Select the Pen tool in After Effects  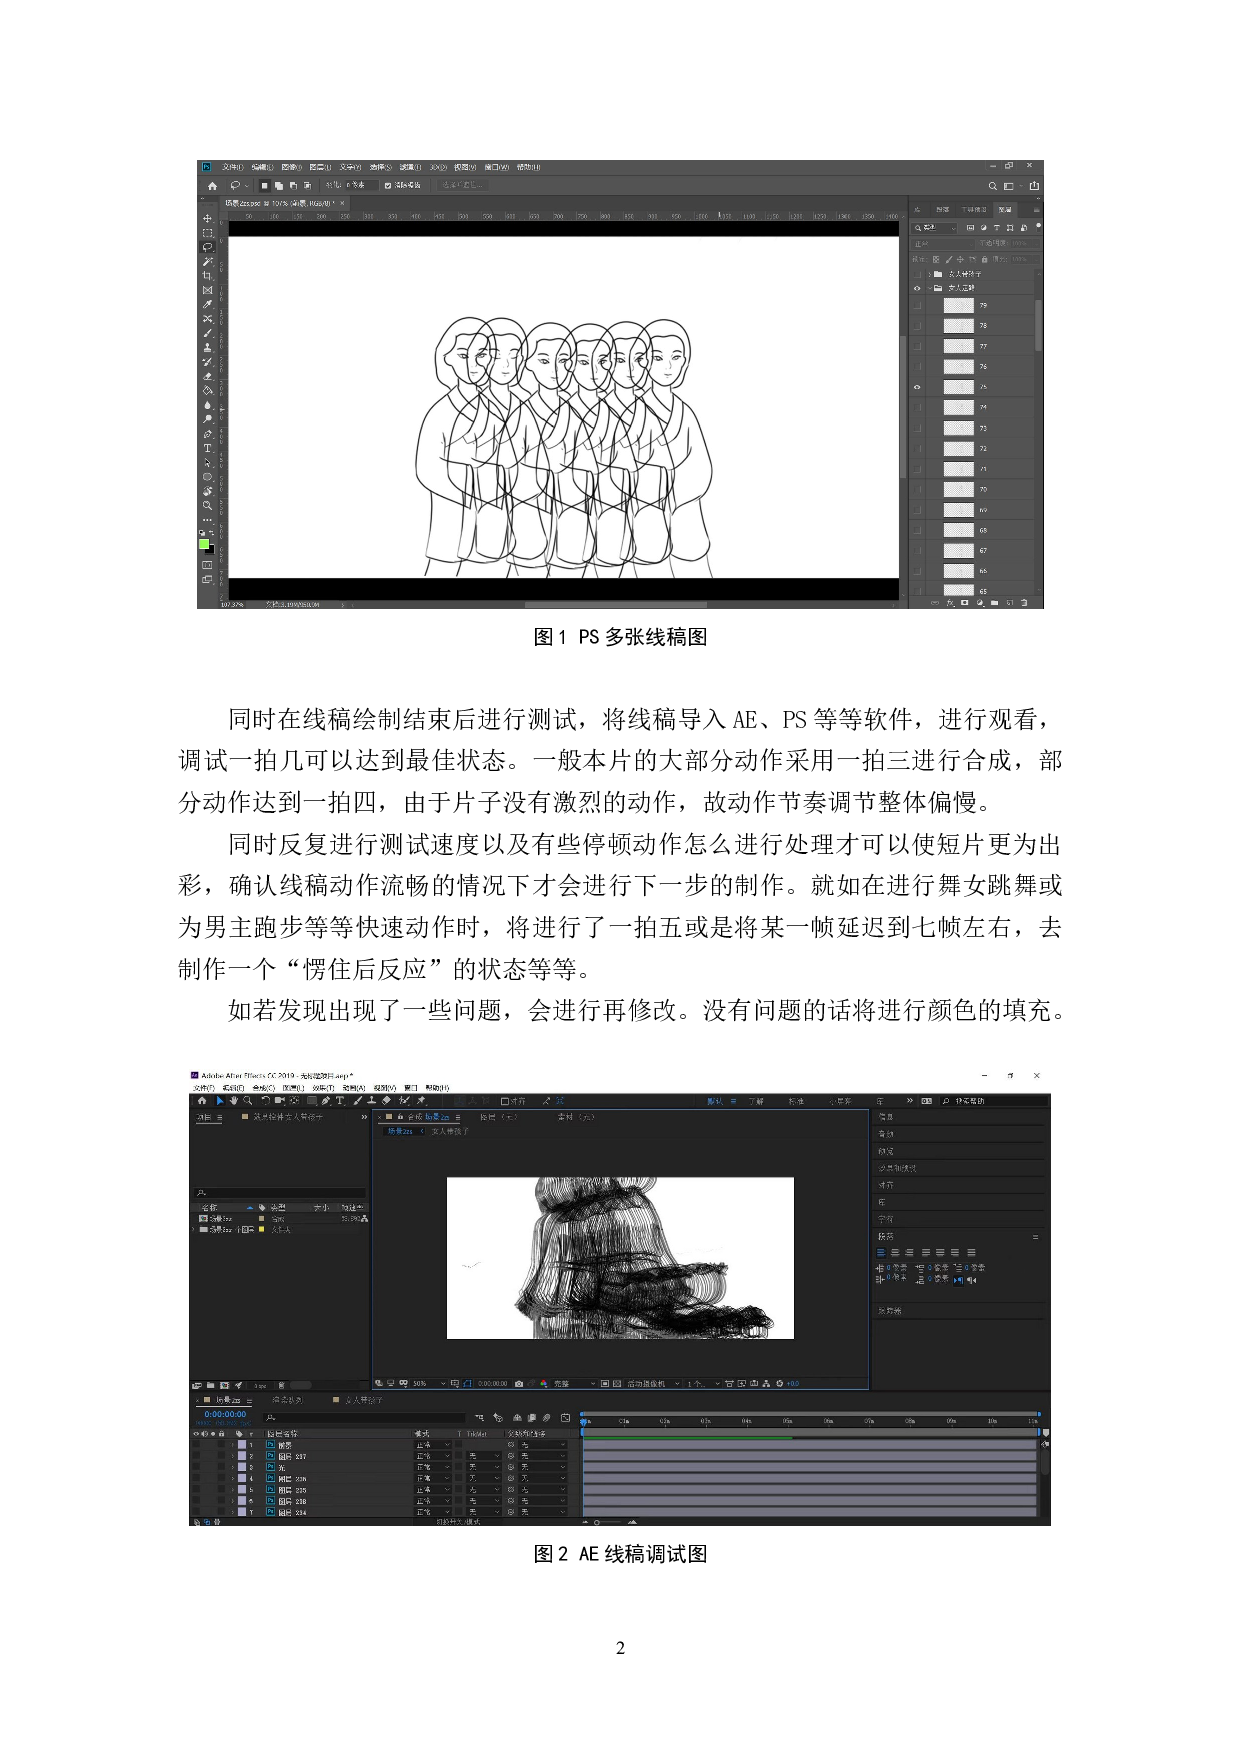[326, 1101]
